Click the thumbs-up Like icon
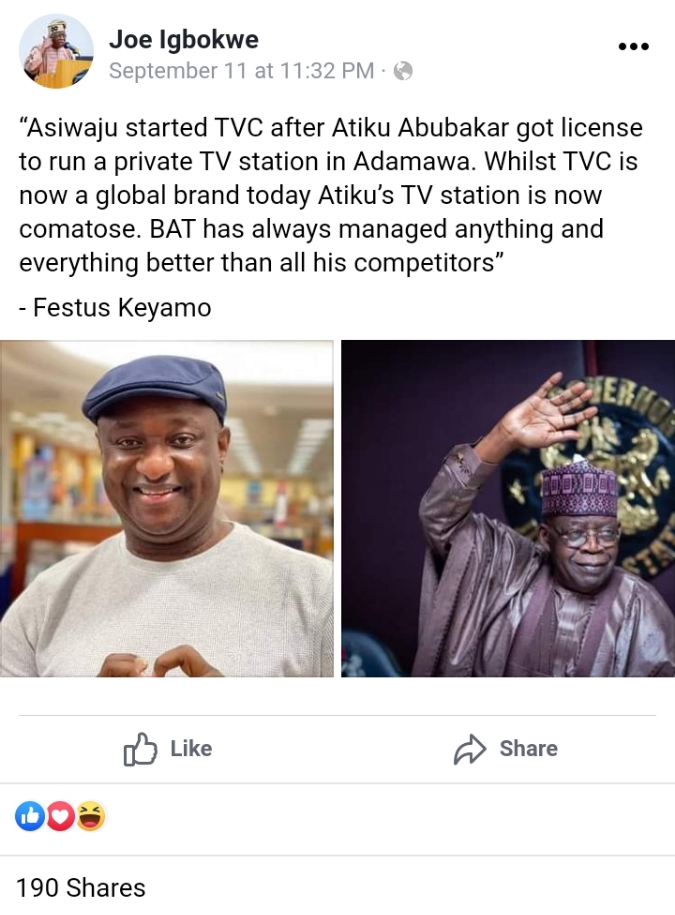The width and height of the screenshot is (675, 915). (x=140, y=749)
